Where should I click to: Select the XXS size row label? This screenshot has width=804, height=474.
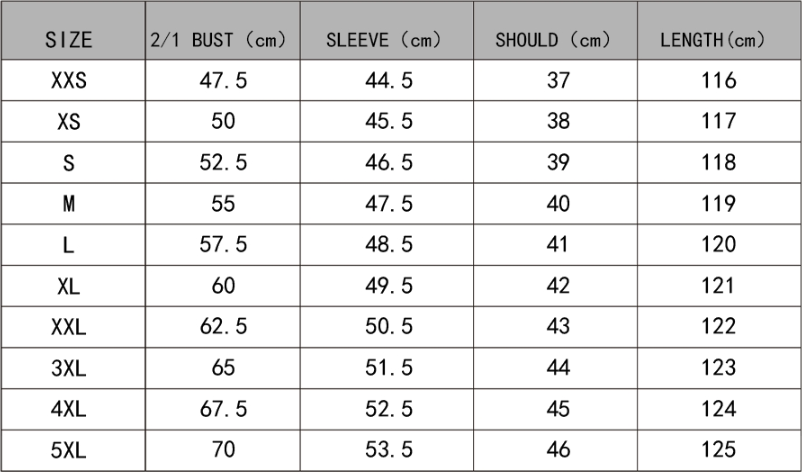pyautogui.click(x=69, y=81)
